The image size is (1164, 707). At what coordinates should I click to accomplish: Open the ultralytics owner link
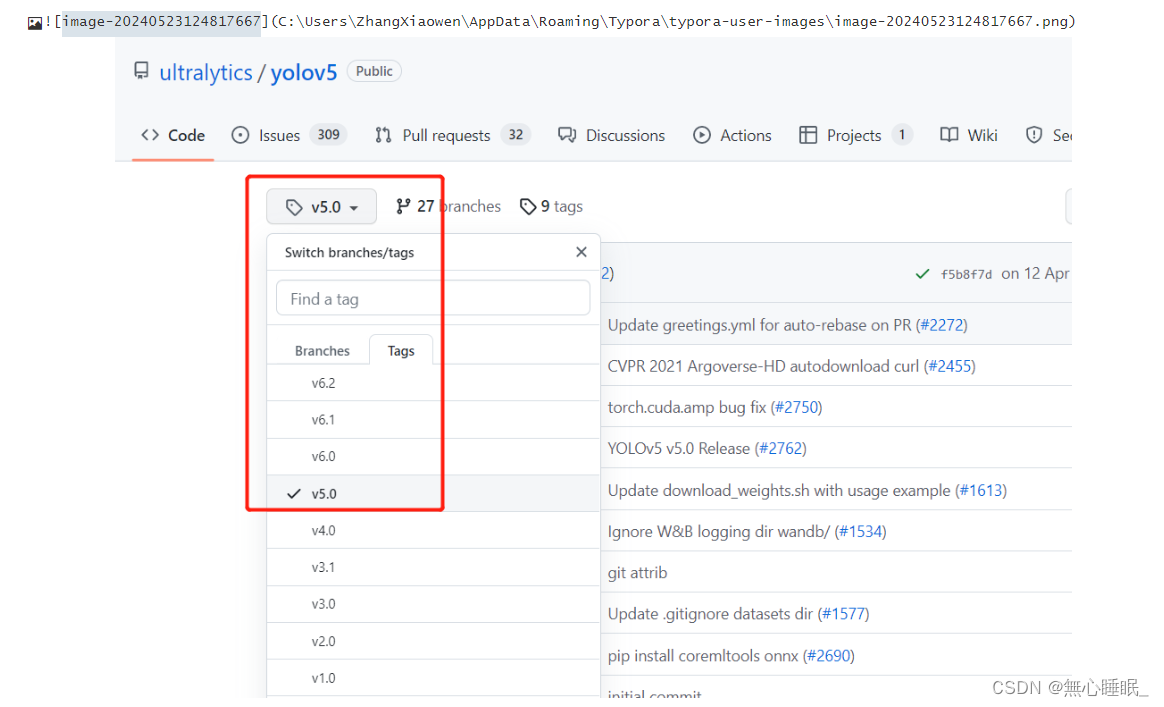click(206, 73)
